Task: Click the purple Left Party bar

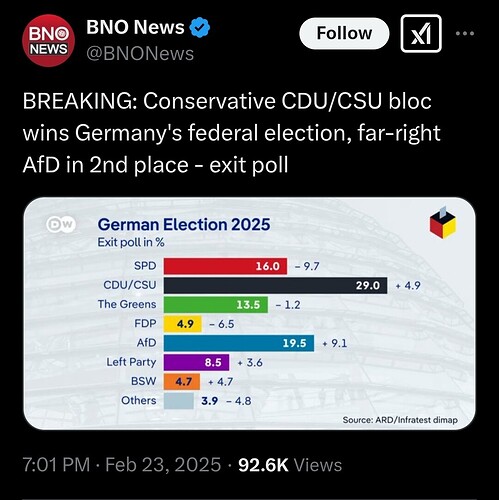Action: 196,362
